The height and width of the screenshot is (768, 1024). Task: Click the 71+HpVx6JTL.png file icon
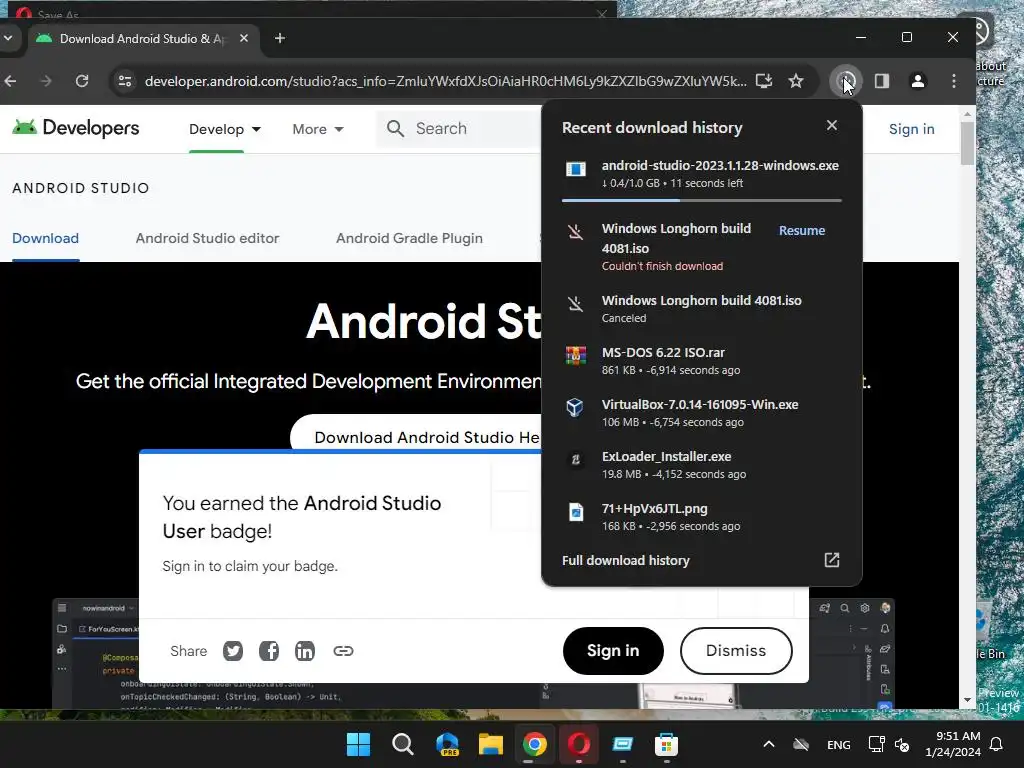[575, 512]
